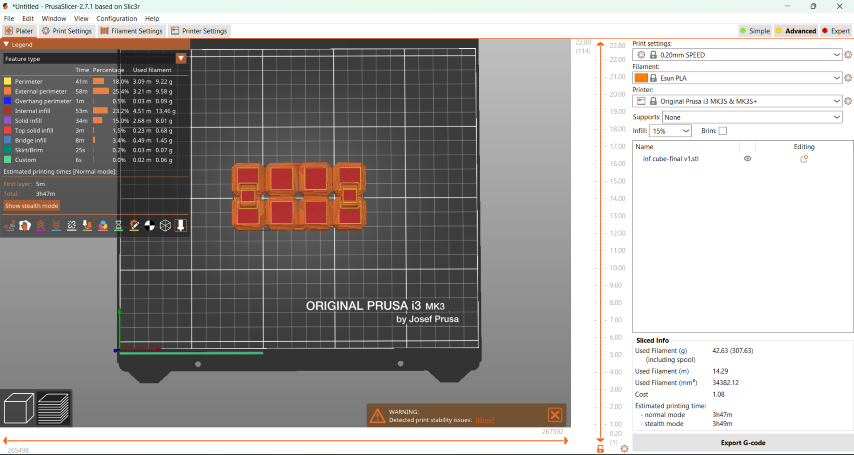This screenshot has height=455, width=854.
Task: Toggle Retractions icon with upward chevrons
Action: (40, 225)
